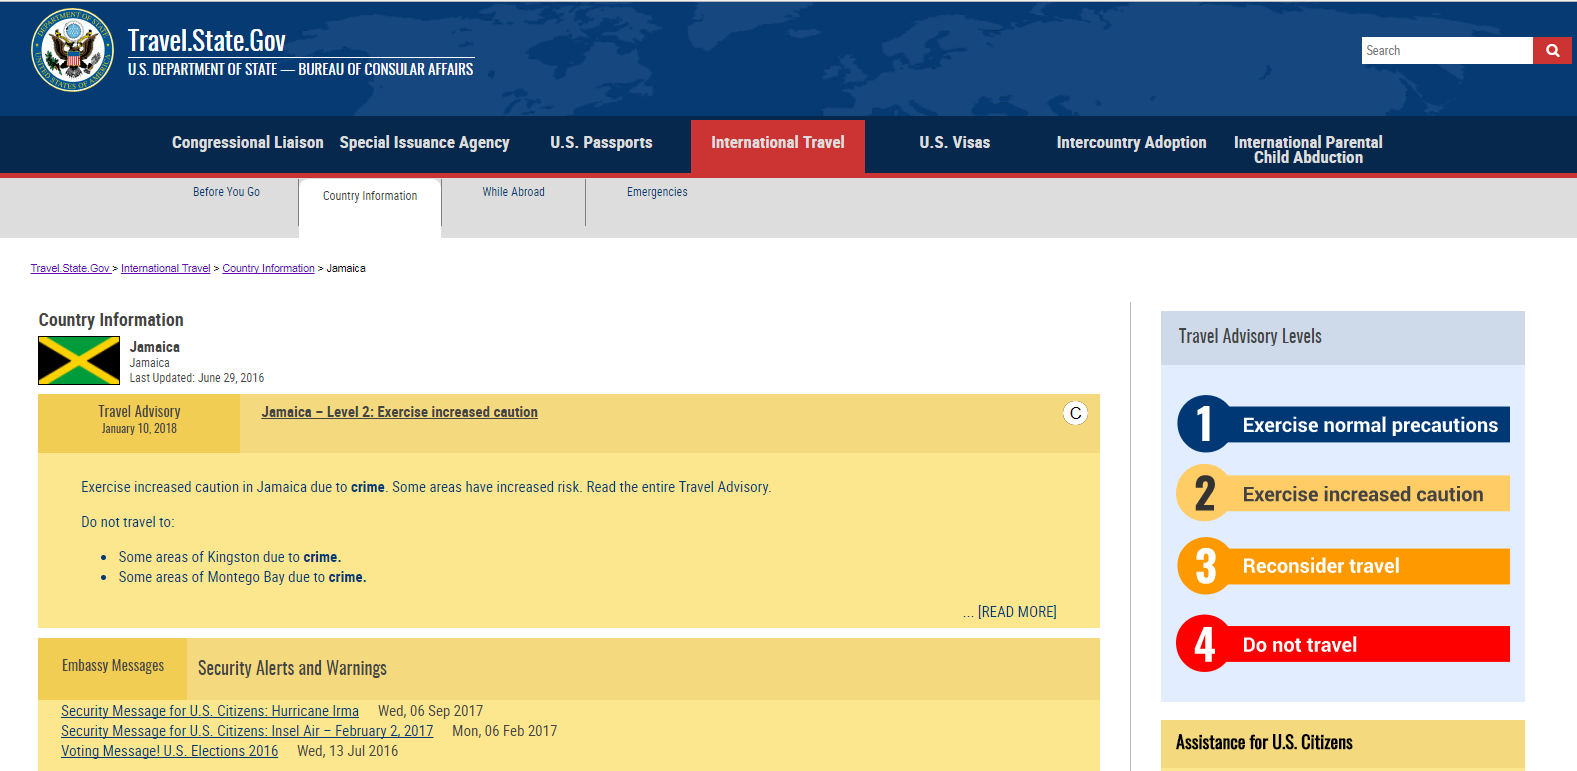This screenshot has width=1577, height=771.
Task: Open the U.S. Visas menu
Action: [x=955, y=142]
